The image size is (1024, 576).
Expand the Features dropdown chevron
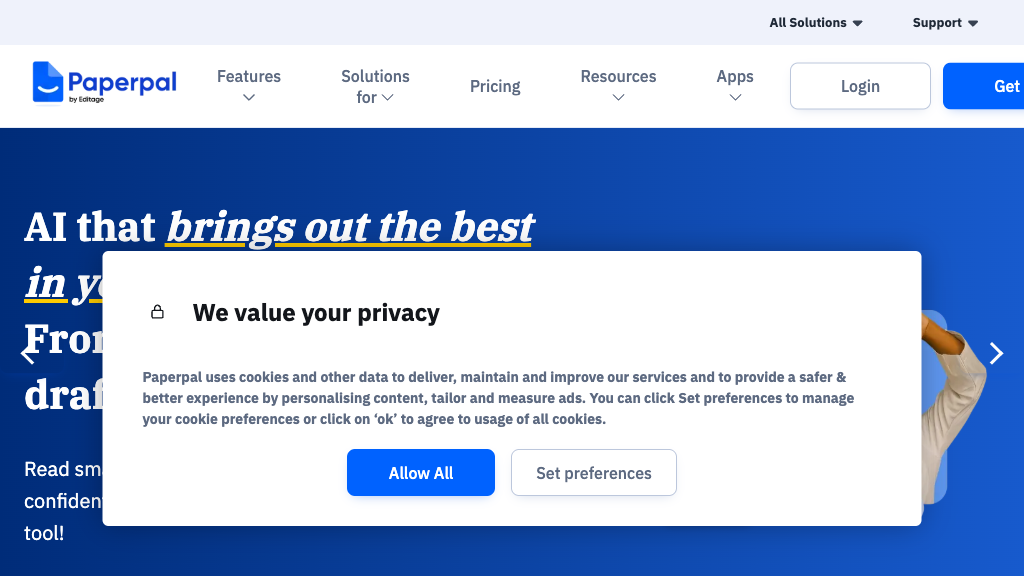[248, 95]
